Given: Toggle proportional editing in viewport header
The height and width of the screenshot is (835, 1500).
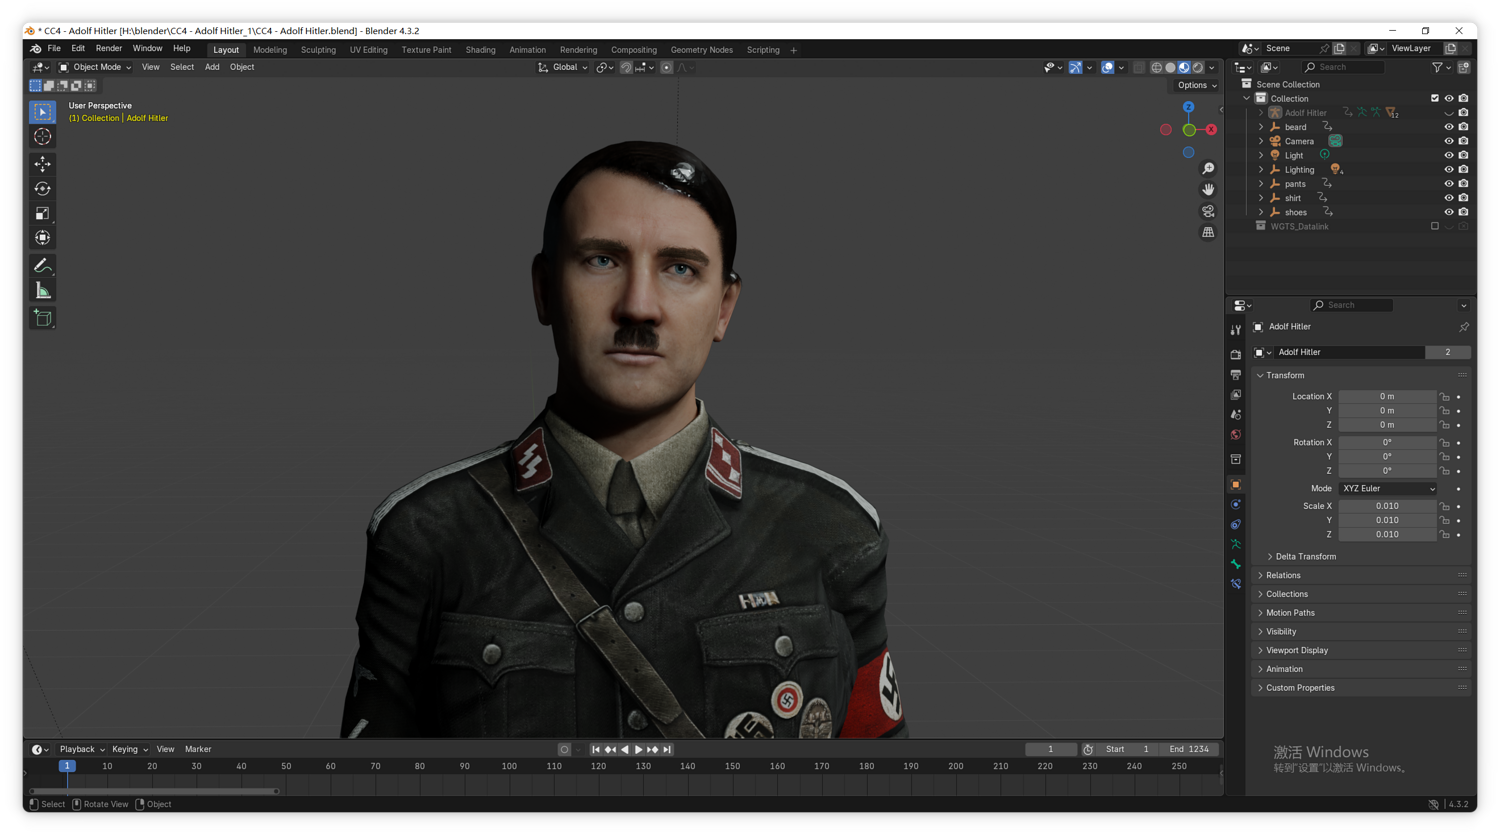Looking at the screenshot, I should [x=666, y=67].
